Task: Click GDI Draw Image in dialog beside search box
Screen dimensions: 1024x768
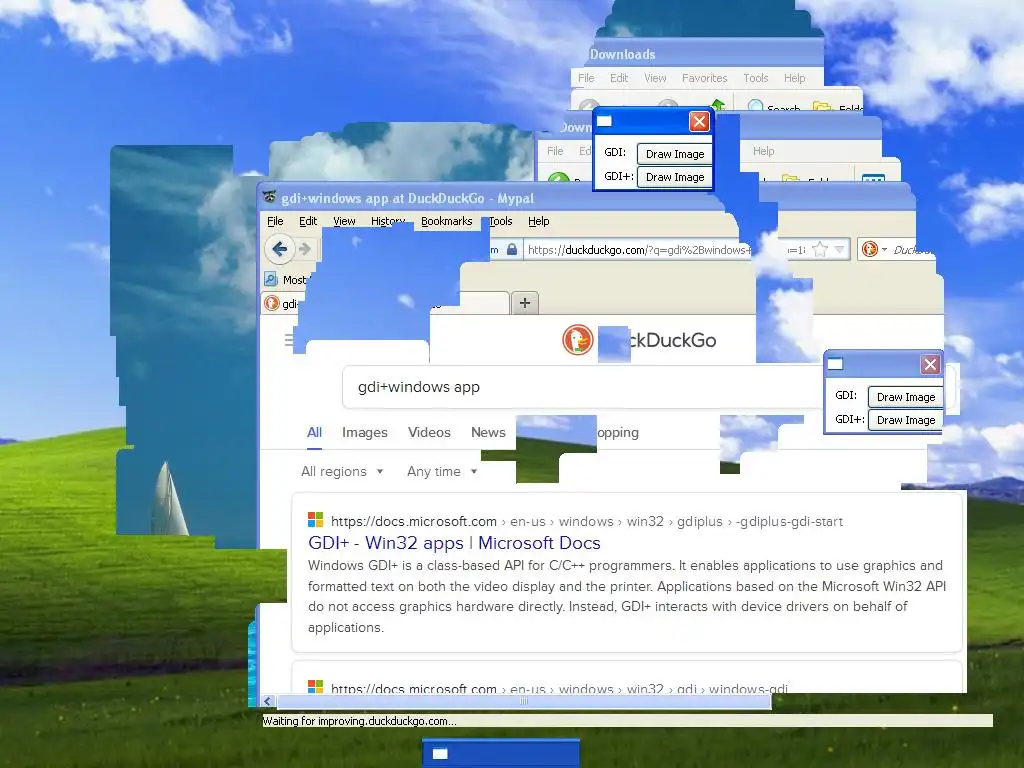Action: tap(906, 397)
